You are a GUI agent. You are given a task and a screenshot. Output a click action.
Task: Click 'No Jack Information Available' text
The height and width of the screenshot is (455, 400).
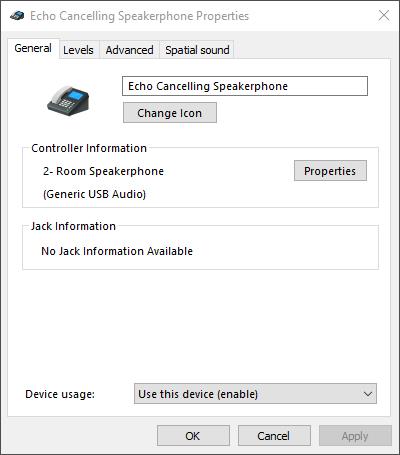(x=117, y=251)
